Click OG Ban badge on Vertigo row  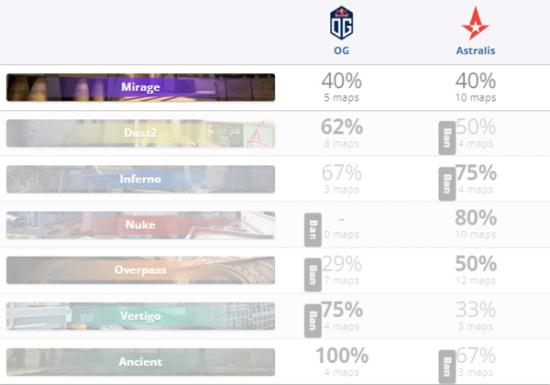coord(313,321)
